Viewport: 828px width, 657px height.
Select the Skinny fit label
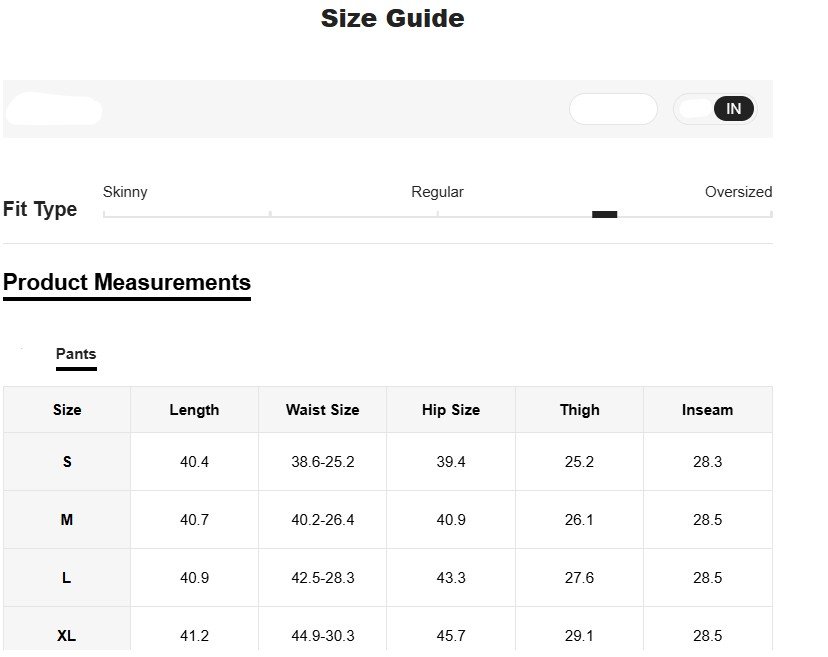click(x=125, y=192)
